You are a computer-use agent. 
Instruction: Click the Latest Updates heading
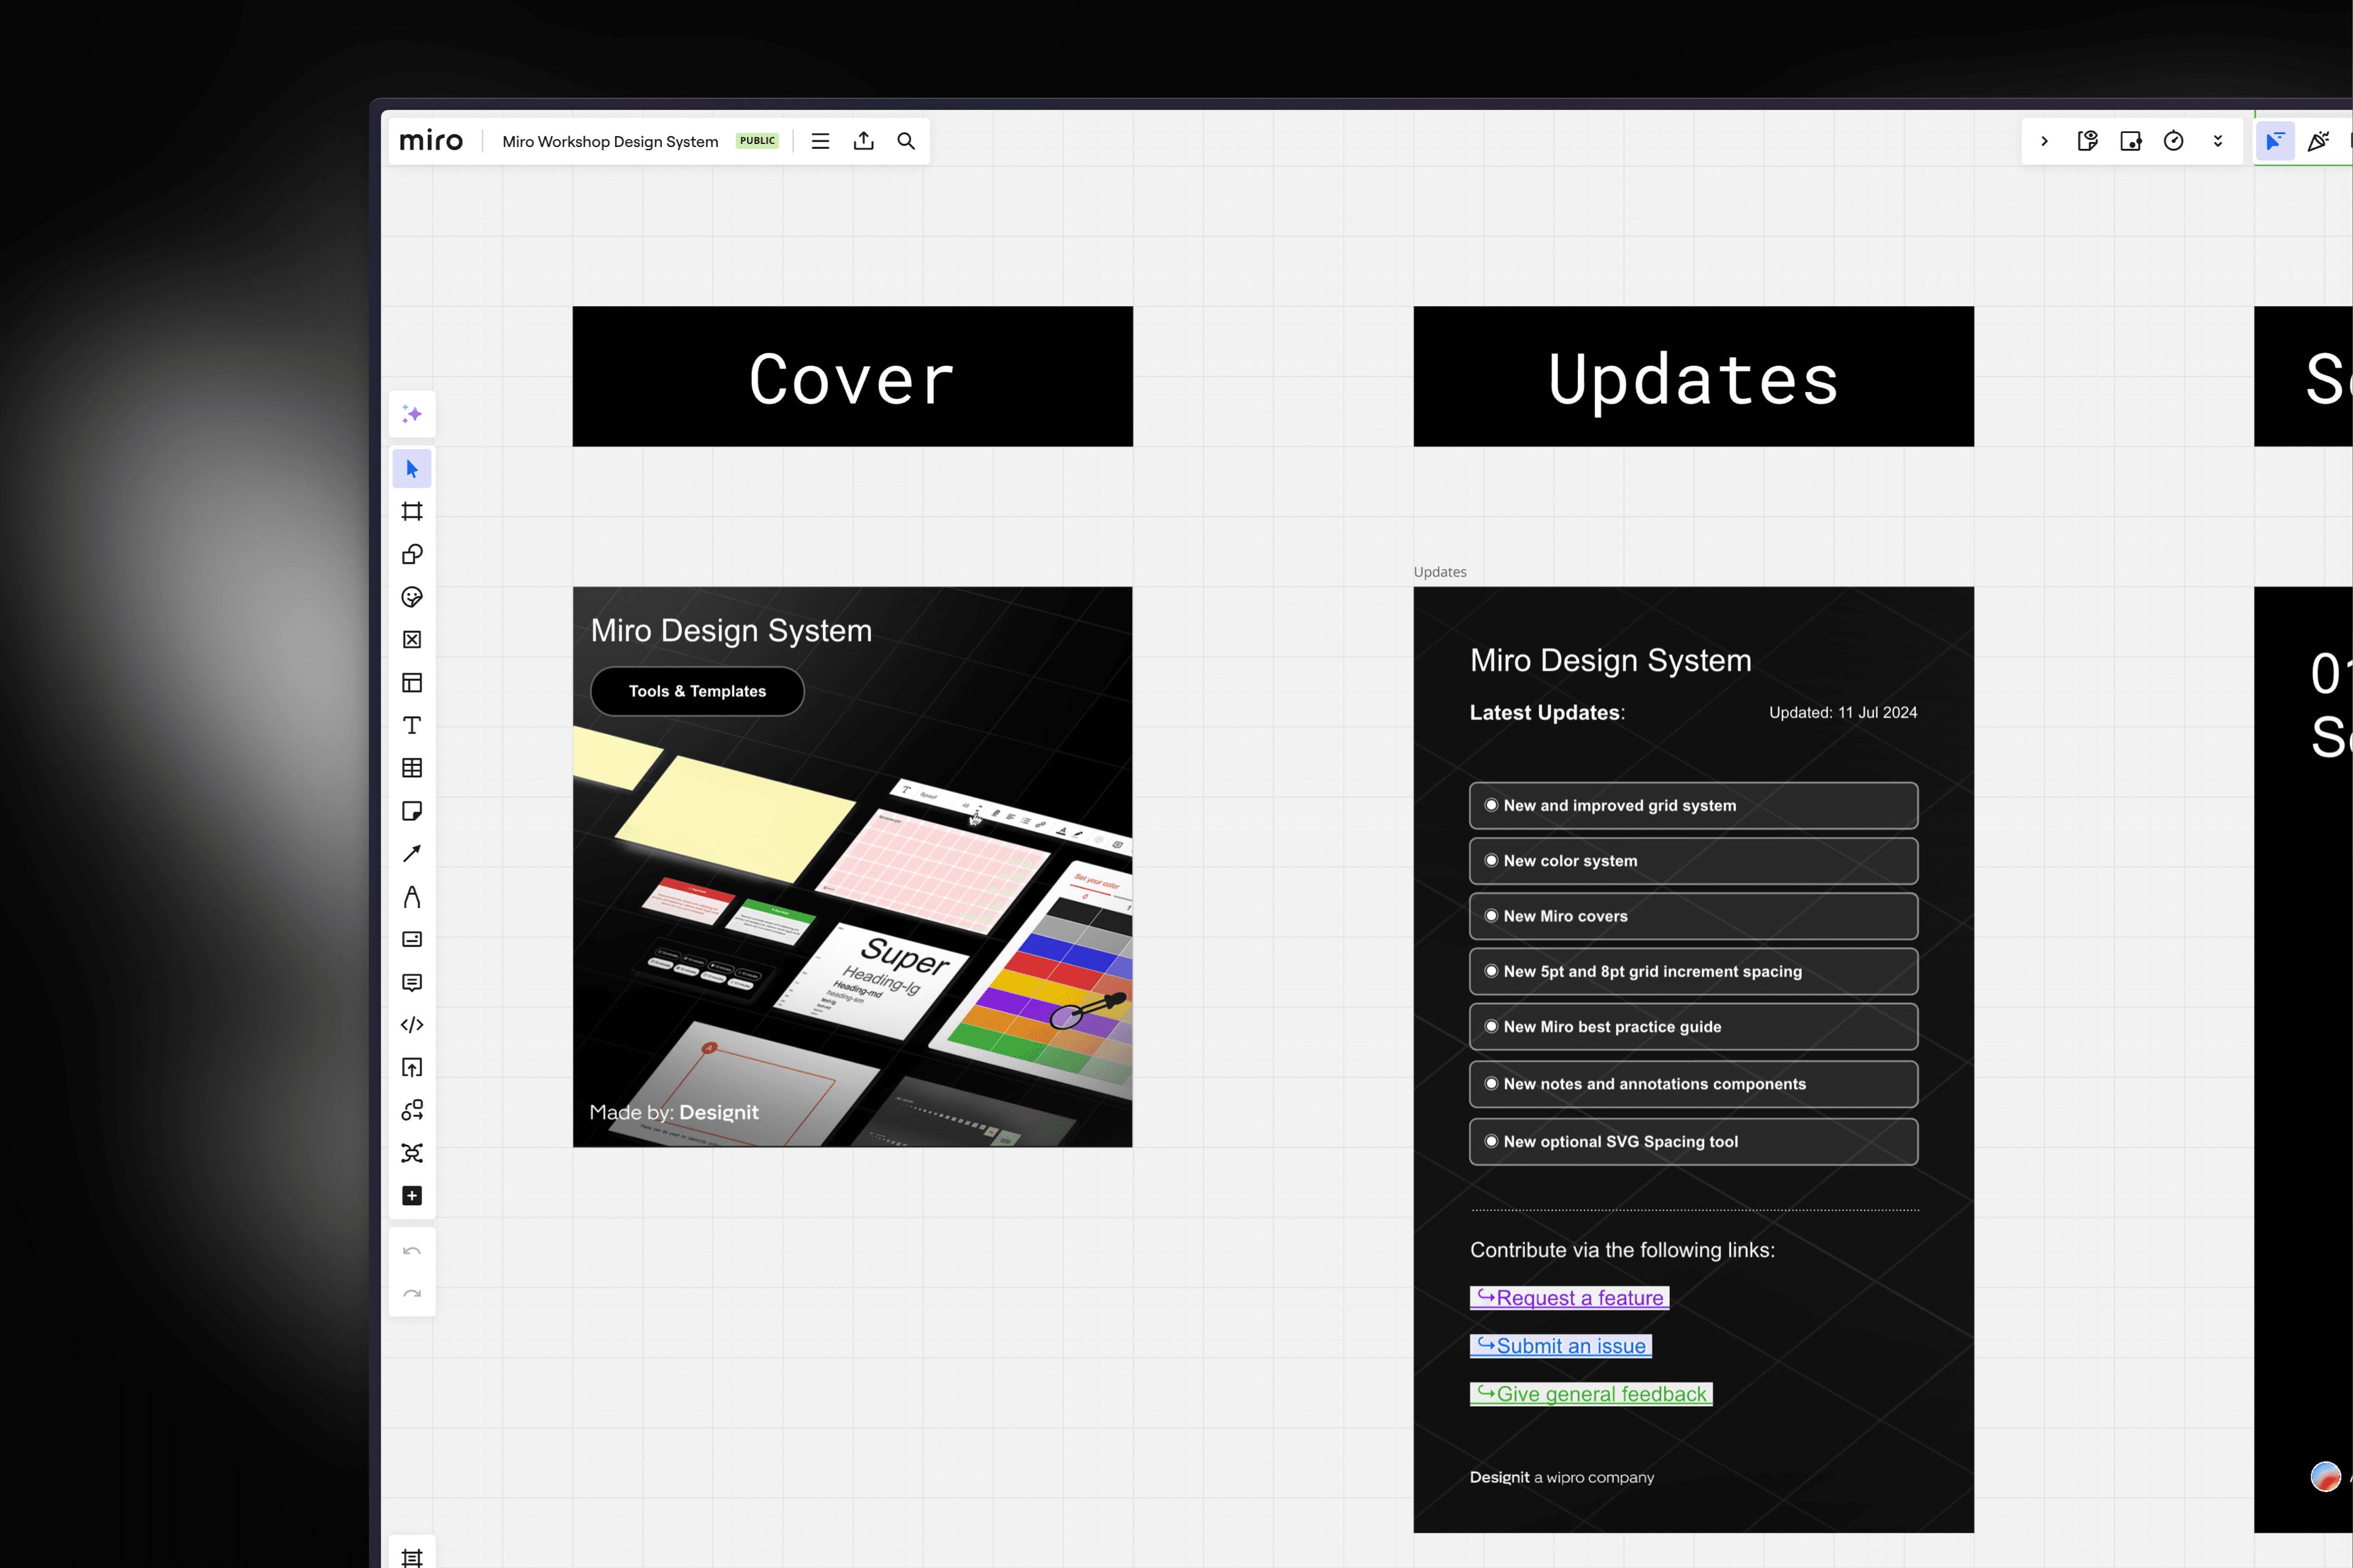1547,713
